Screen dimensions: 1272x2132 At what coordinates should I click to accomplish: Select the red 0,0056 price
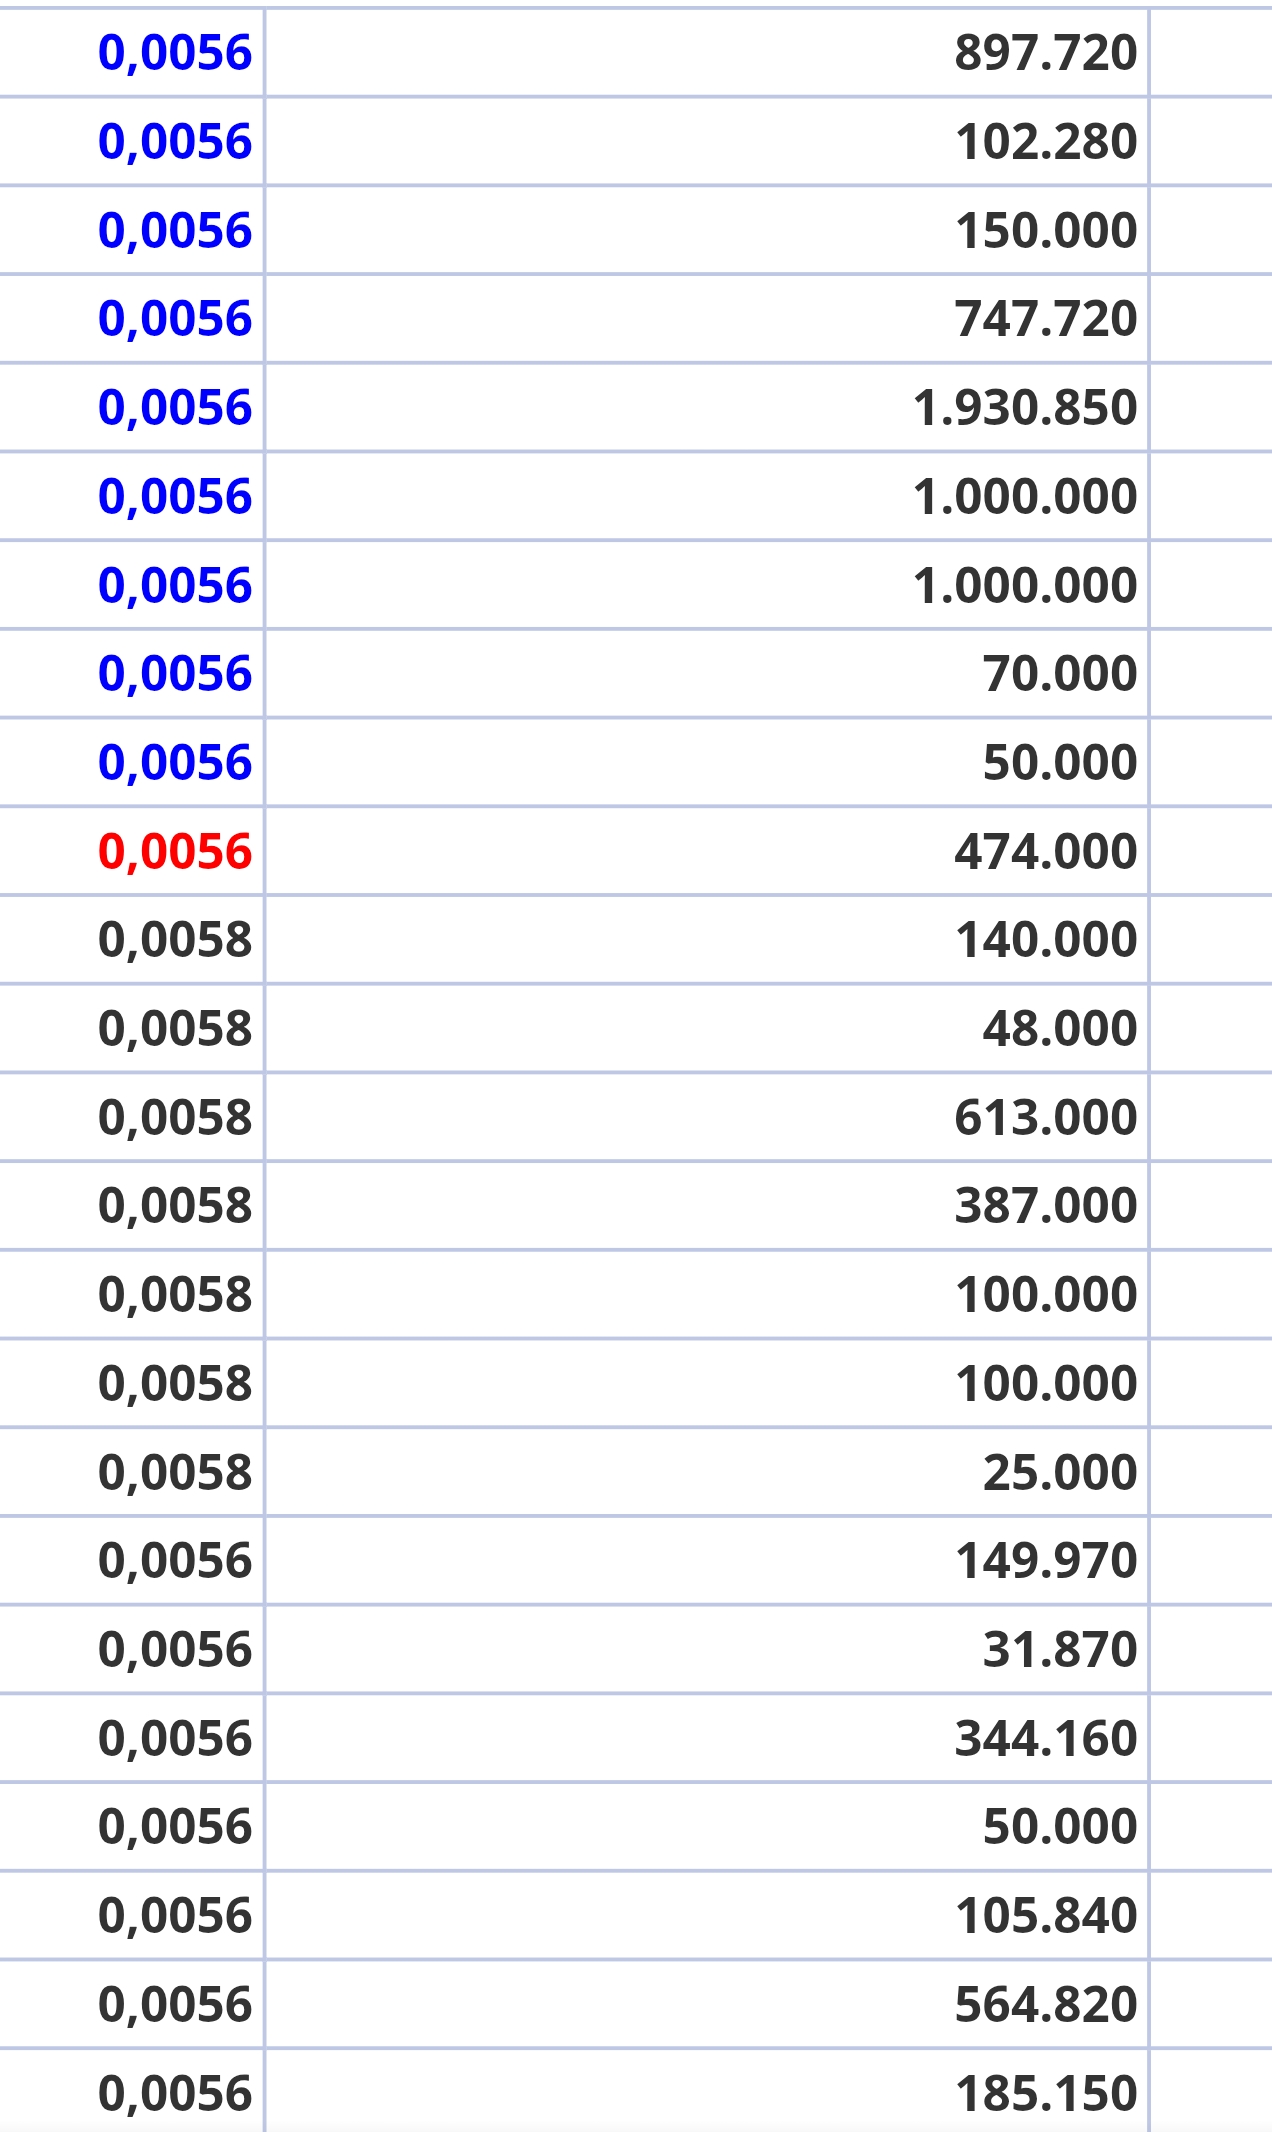point(175,852)
